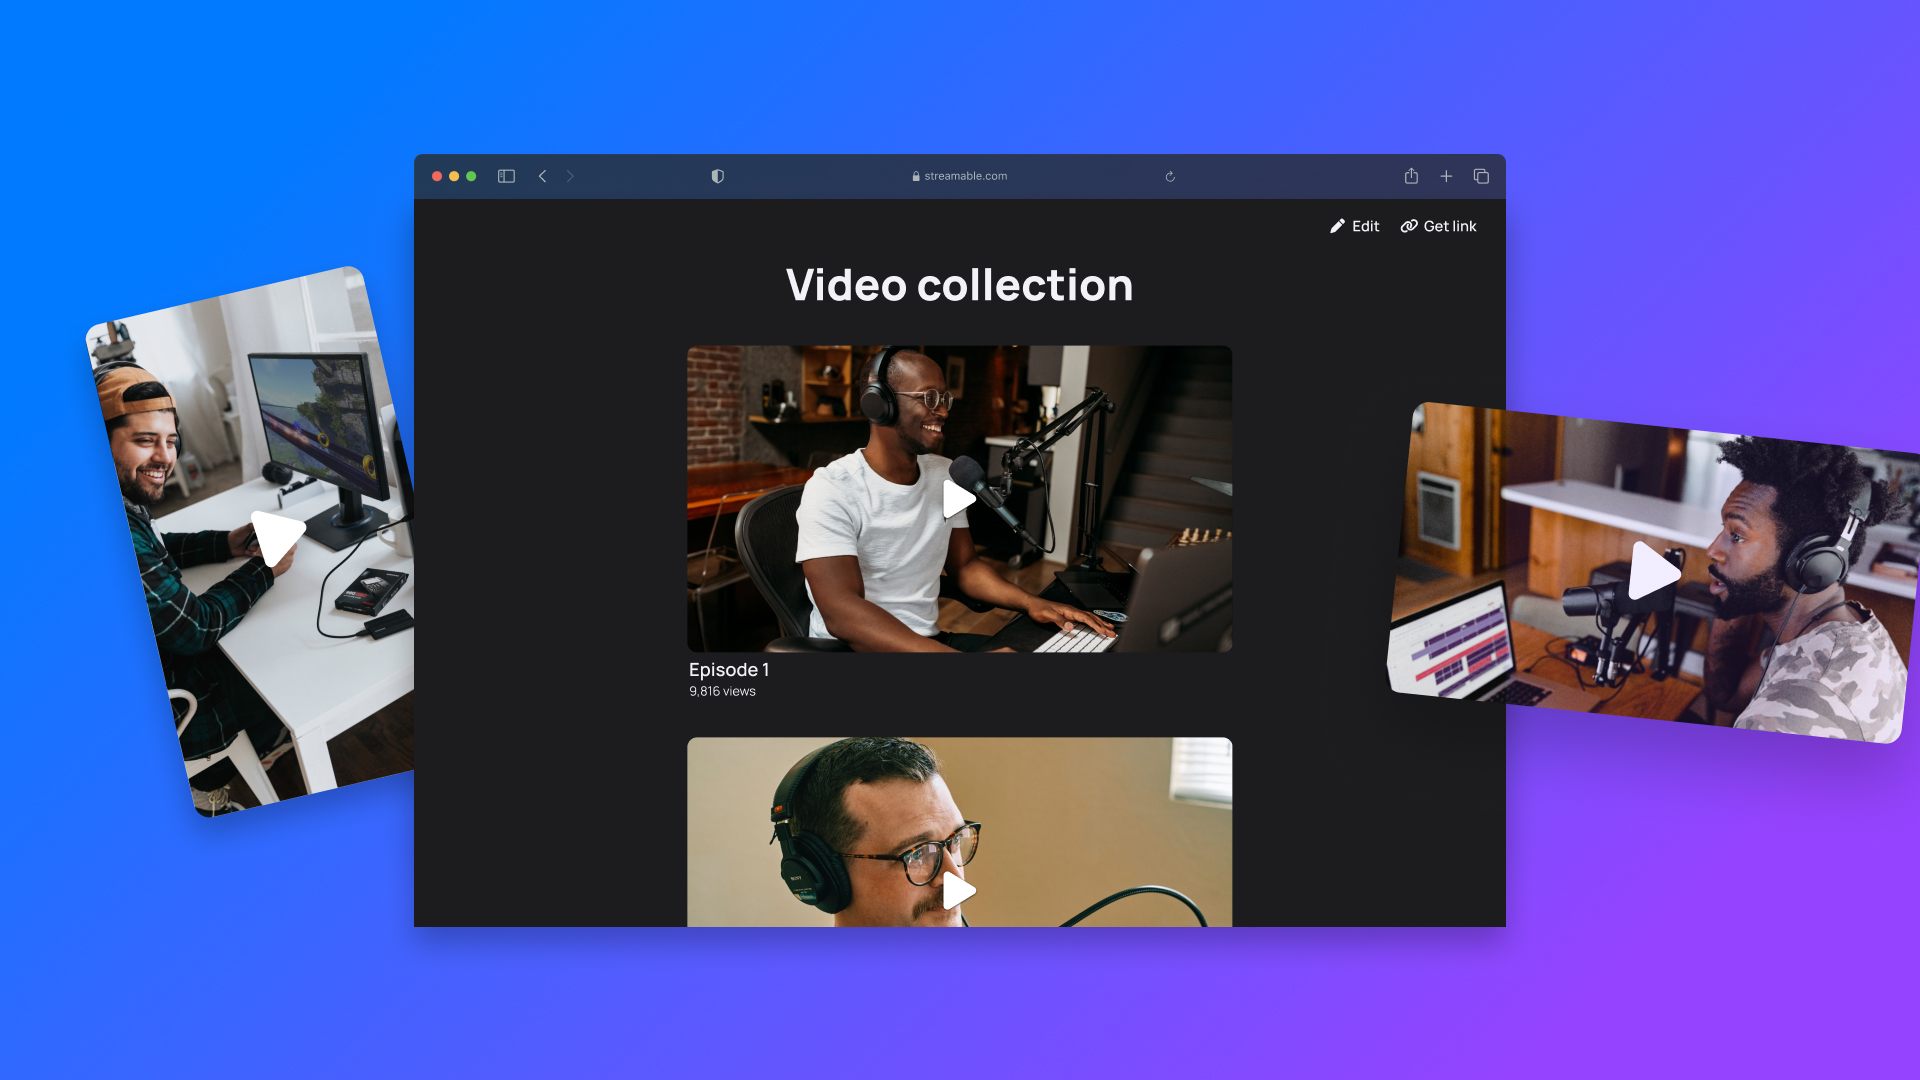Play the second video with headphones man
1920x1080 pixels.
(x=958, y=890)
